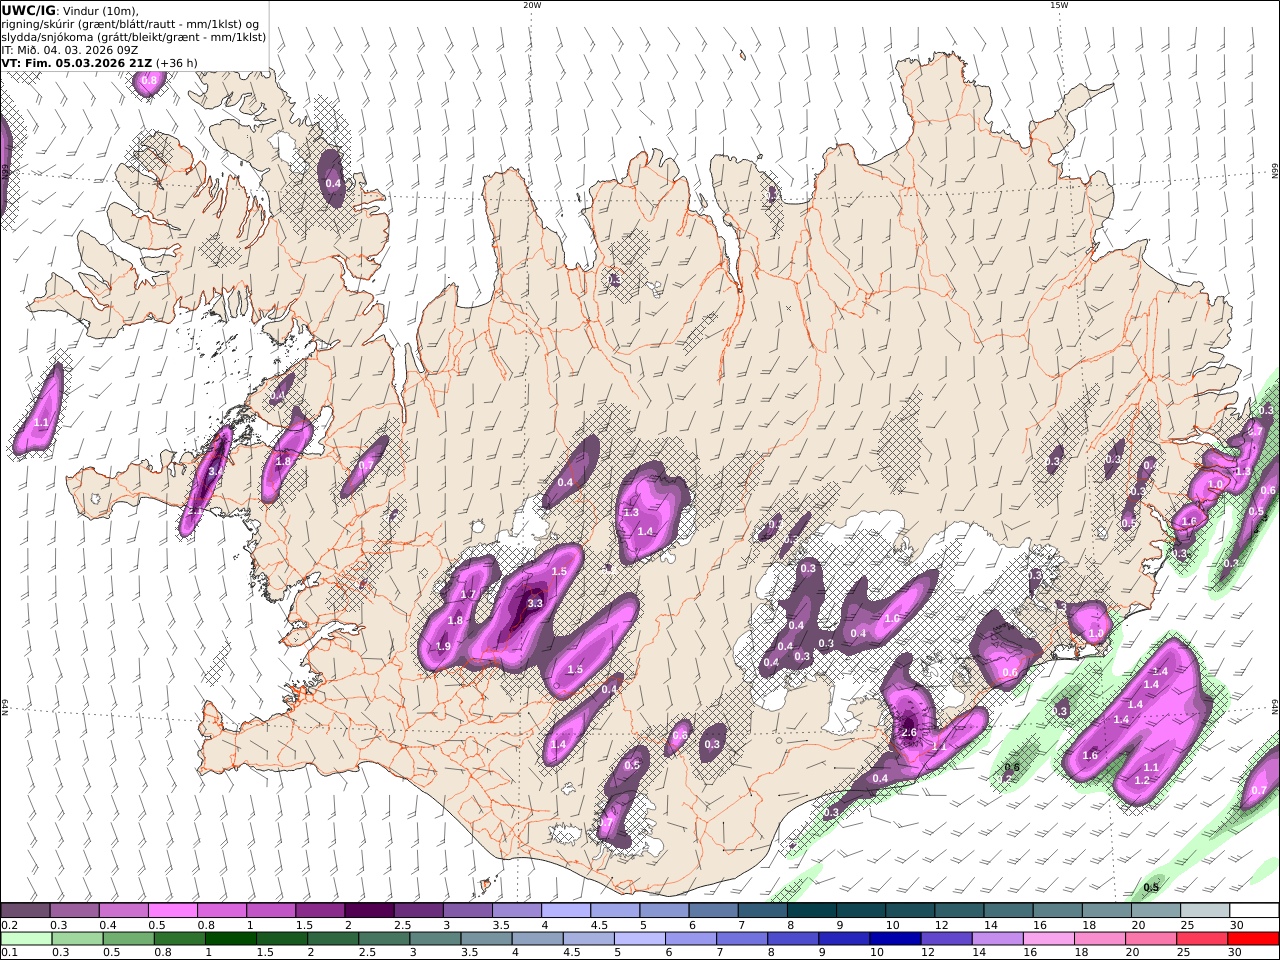Pick the bright pink swatch between 0.5 and 0.8
Screen dimensions: 1280x960
[x=173, y=911]
